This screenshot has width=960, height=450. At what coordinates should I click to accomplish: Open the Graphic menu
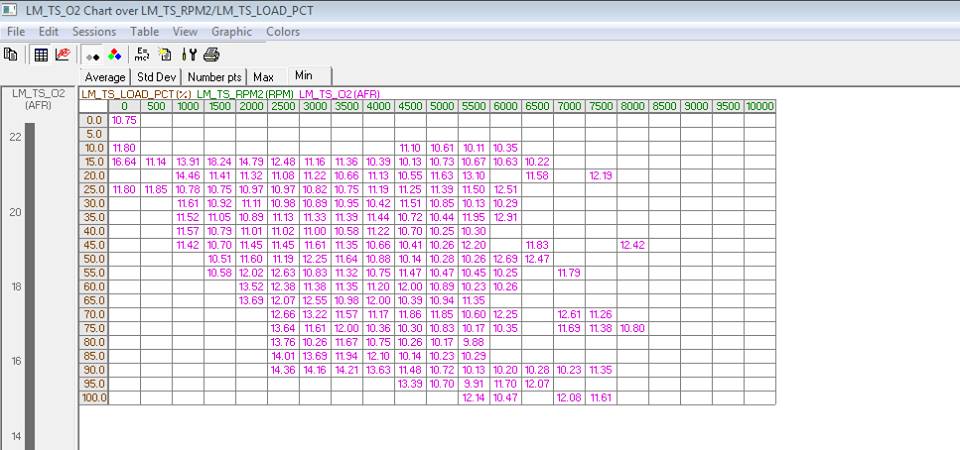click(231, 31)
